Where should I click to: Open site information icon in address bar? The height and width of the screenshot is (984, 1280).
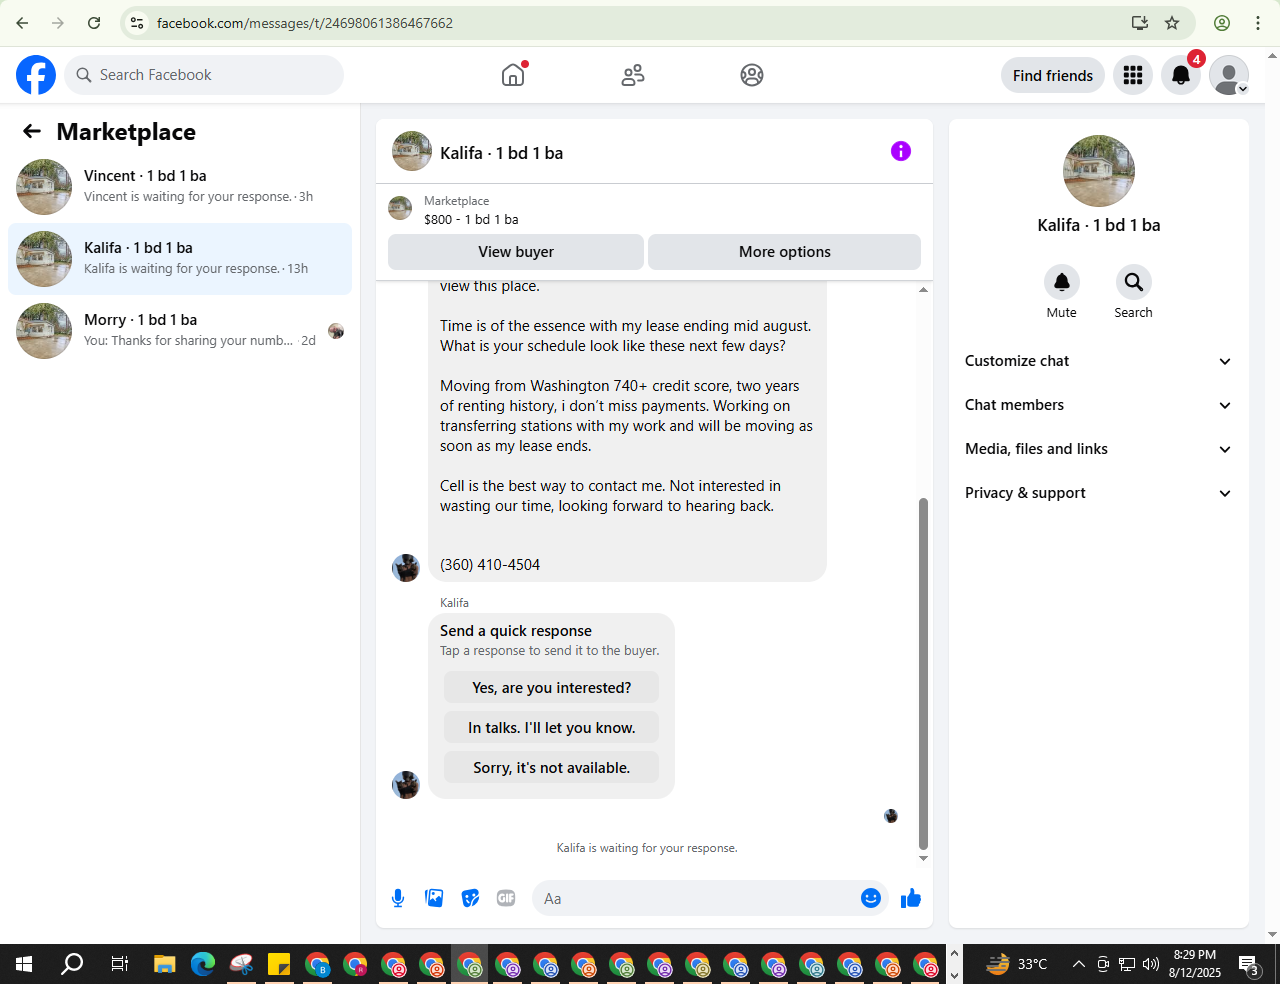(x=137, y=23)
